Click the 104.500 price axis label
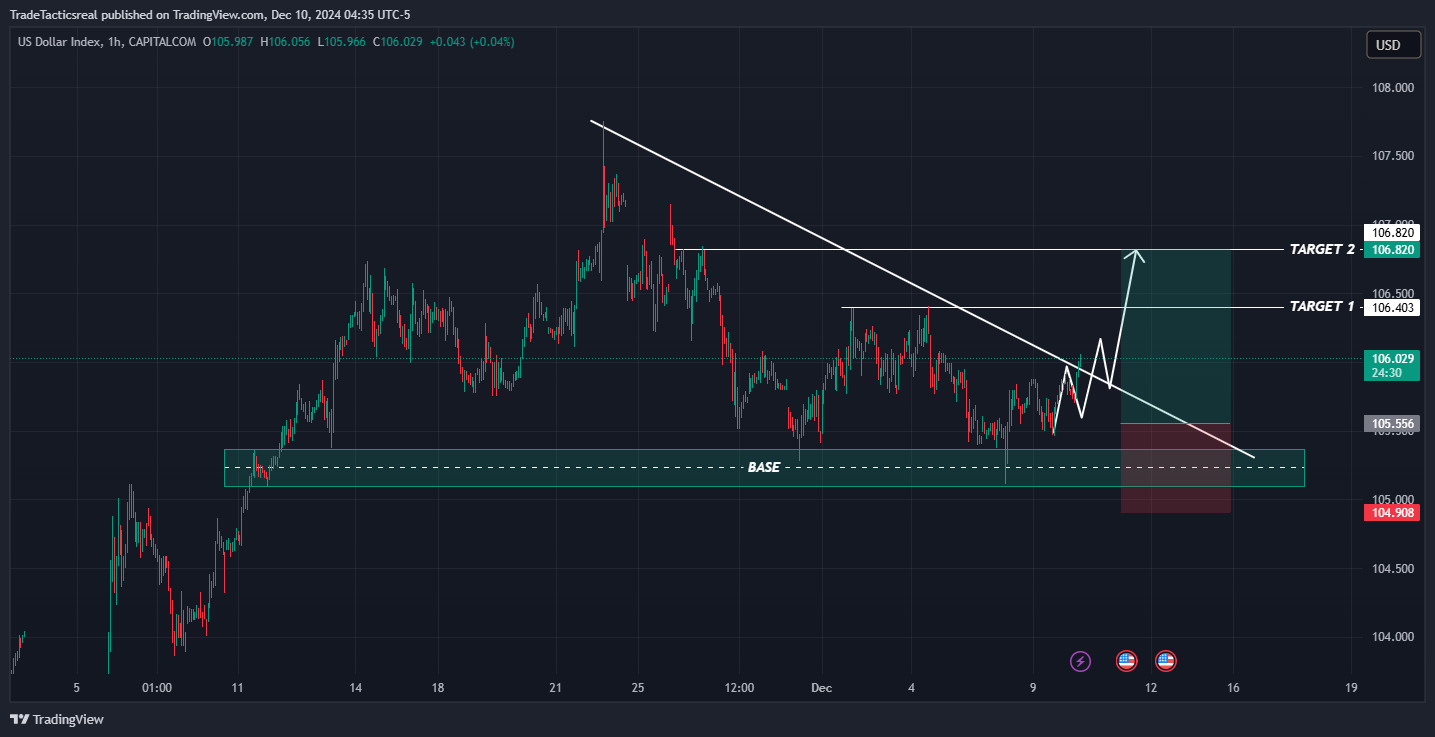The height and width of the screenshot is (737, 1435). [x=1393, y=569]
